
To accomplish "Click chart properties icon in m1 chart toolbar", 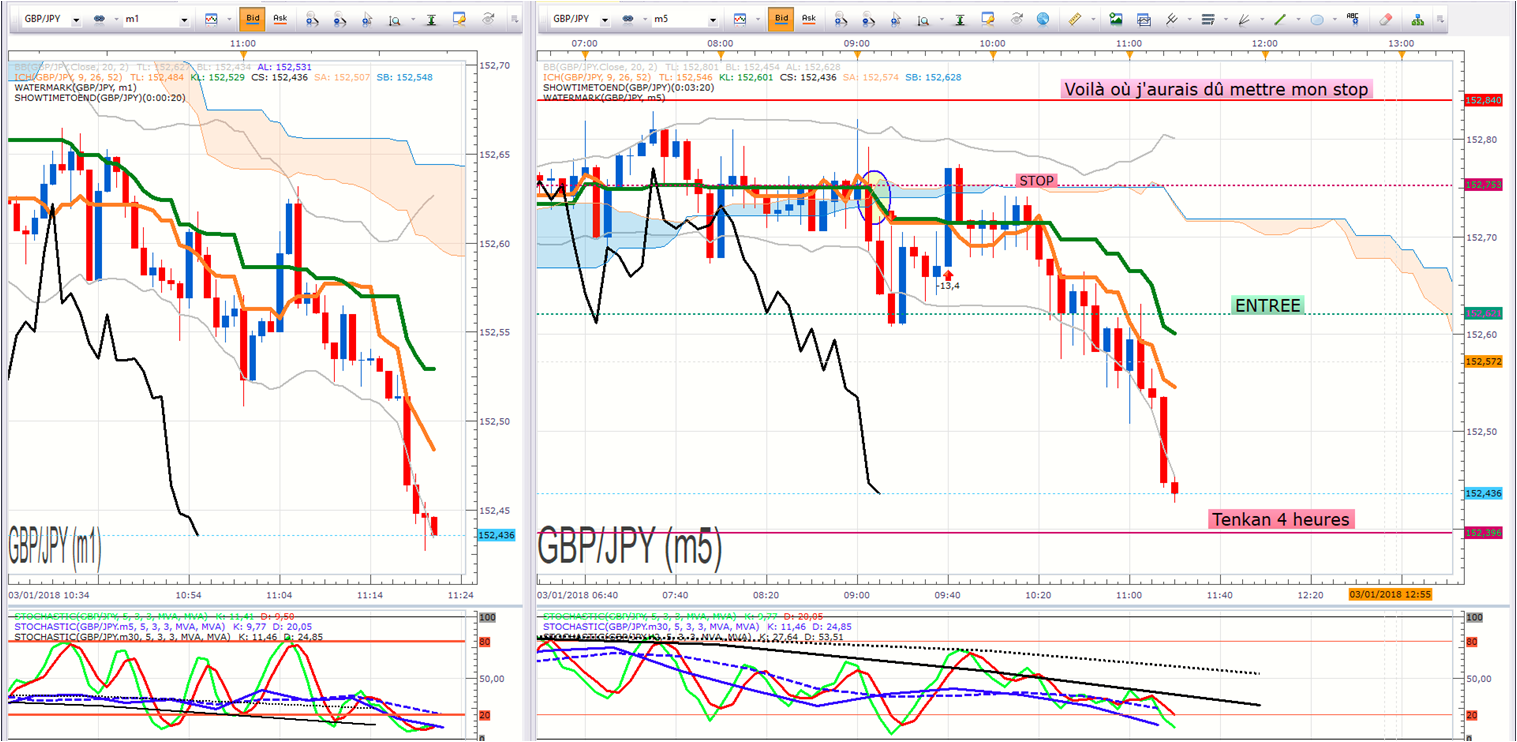I will coord(460,19).
